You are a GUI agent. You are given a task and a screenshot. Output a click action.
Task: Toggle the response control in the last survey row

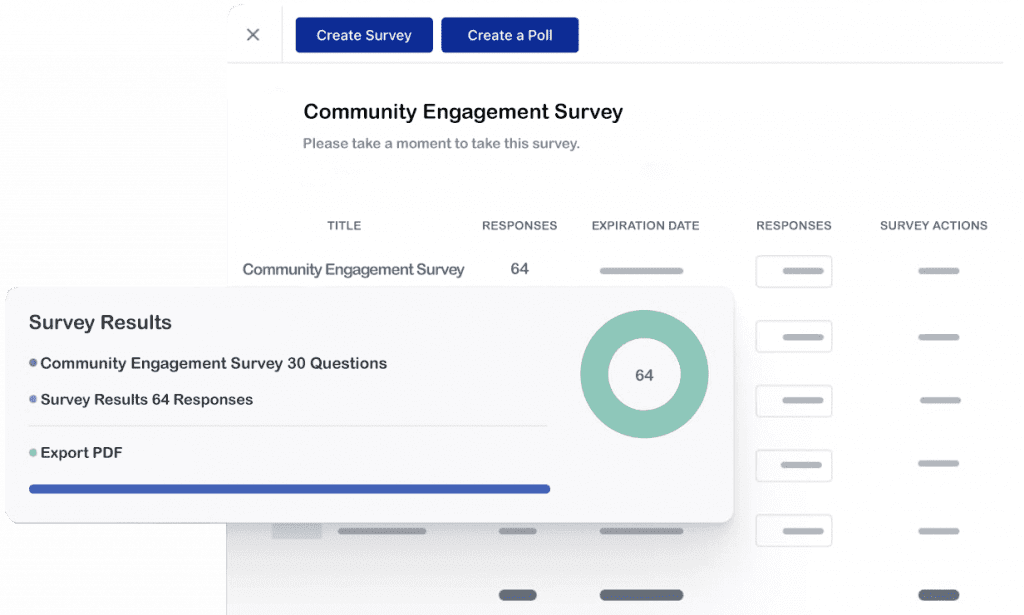(793, 530)
